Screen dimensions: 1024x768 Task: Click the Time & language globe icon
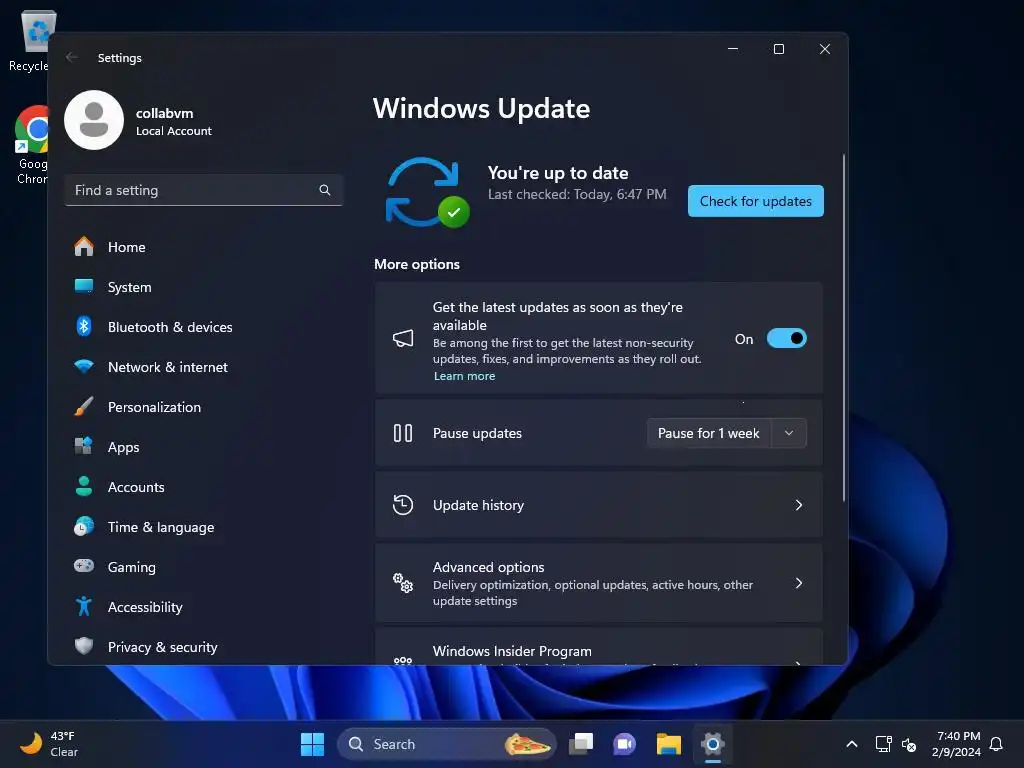click(84, 526)
